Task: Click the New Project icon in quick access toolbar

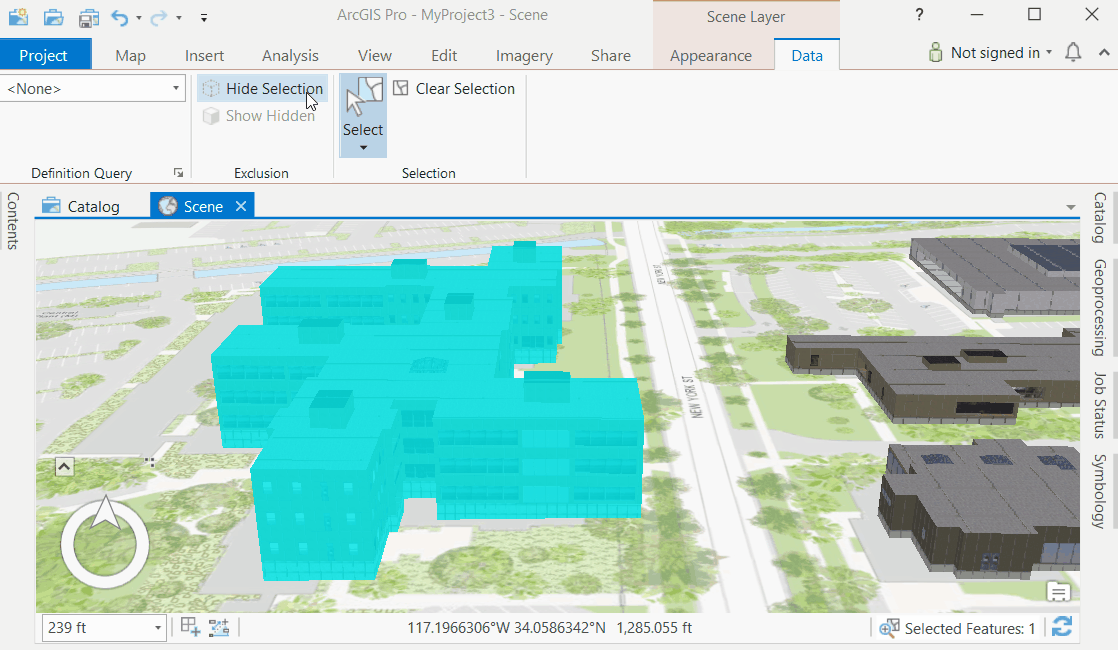Action: (x=18, y=16)
